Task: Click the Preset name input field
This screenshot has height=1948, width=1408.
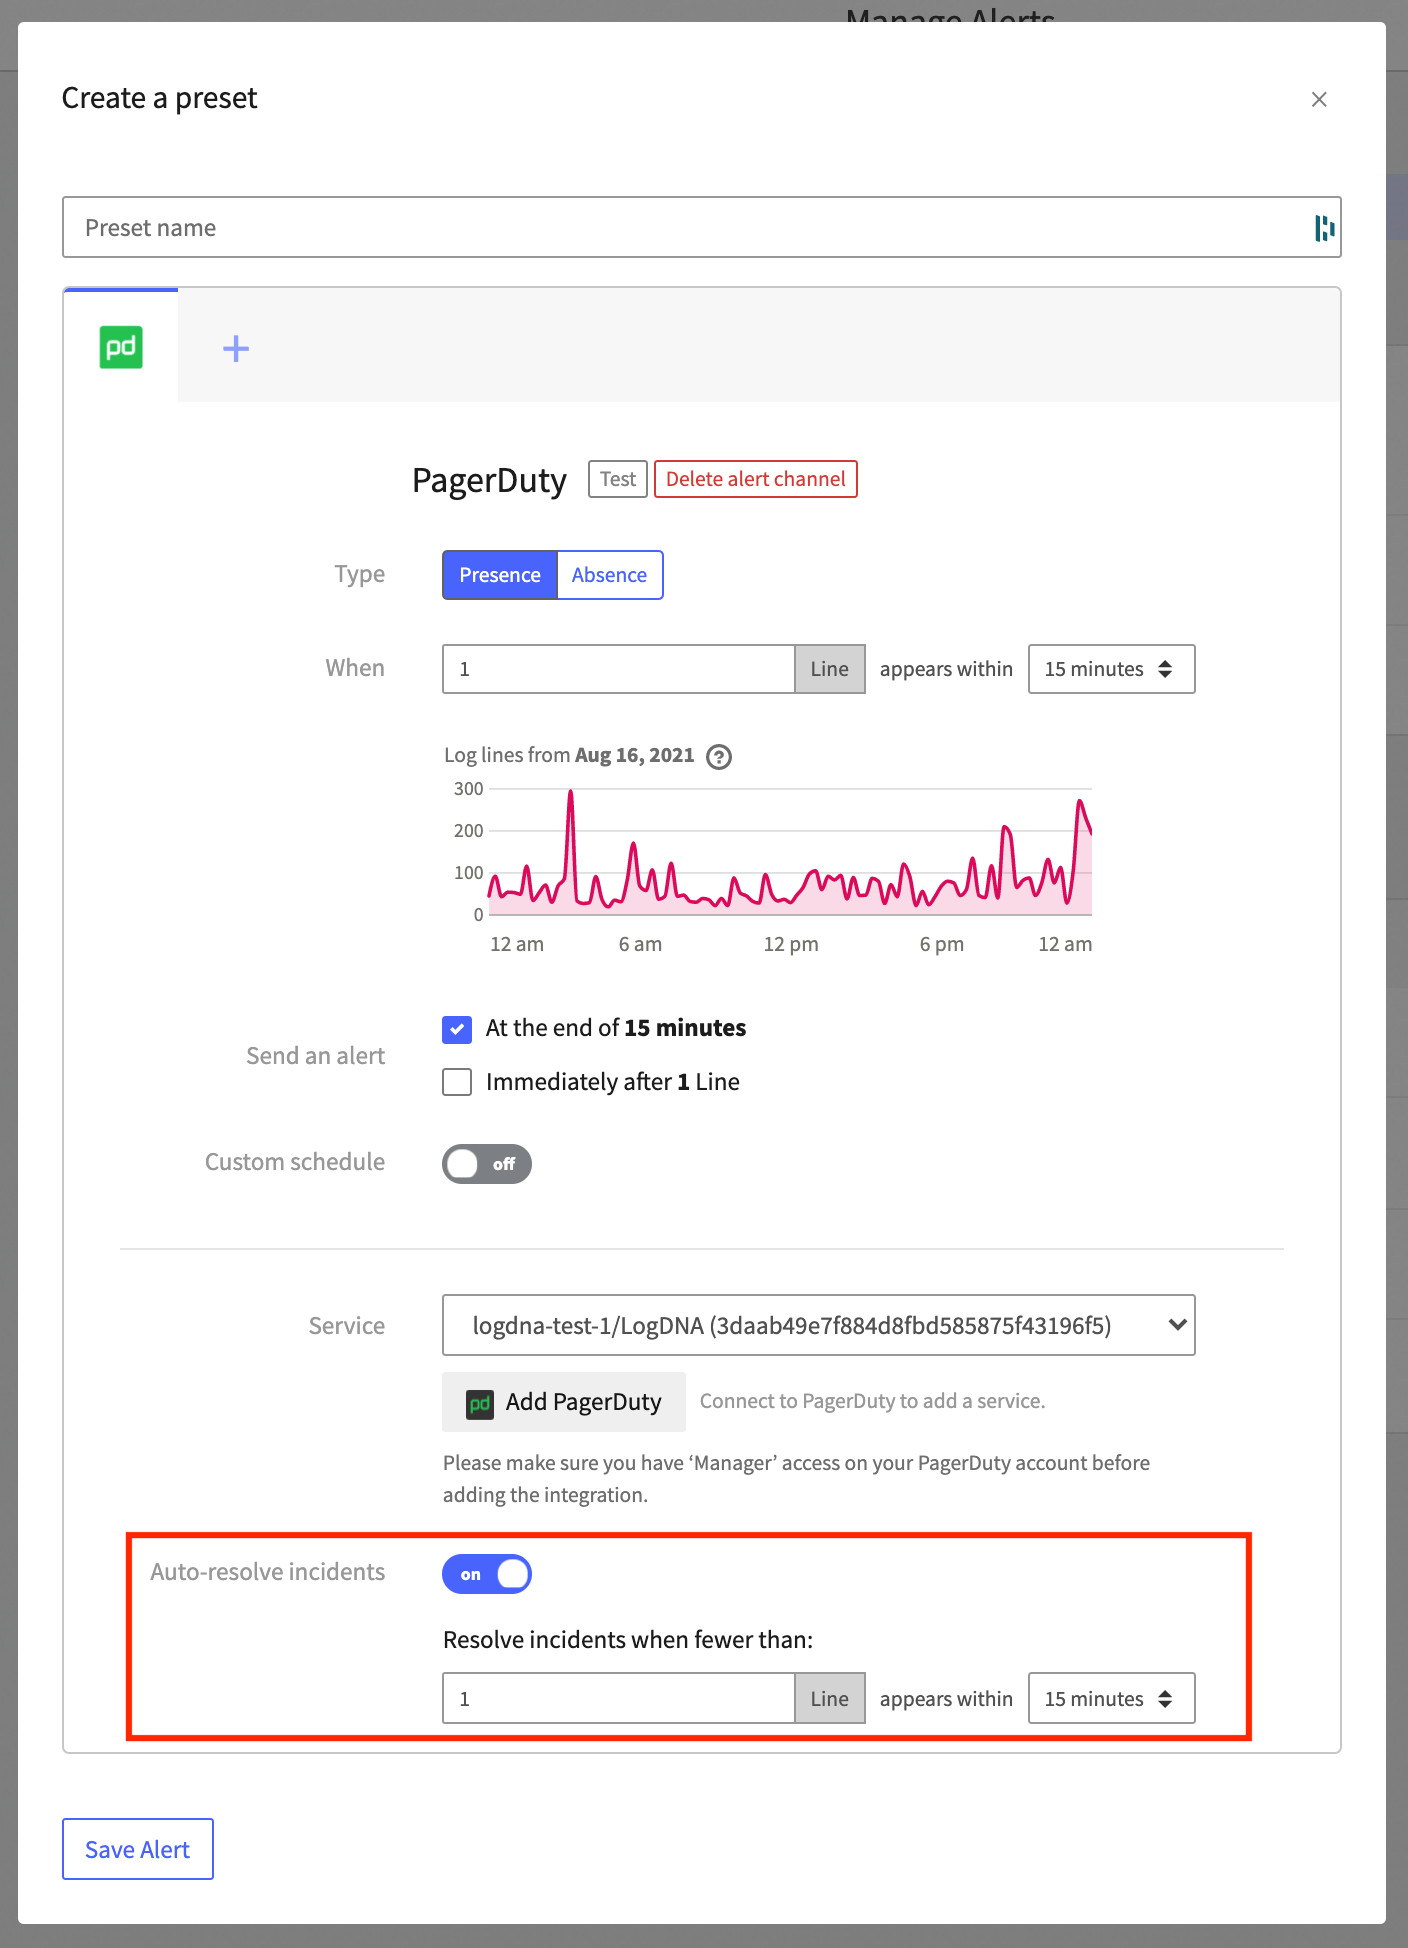Action: click(701, 227)
